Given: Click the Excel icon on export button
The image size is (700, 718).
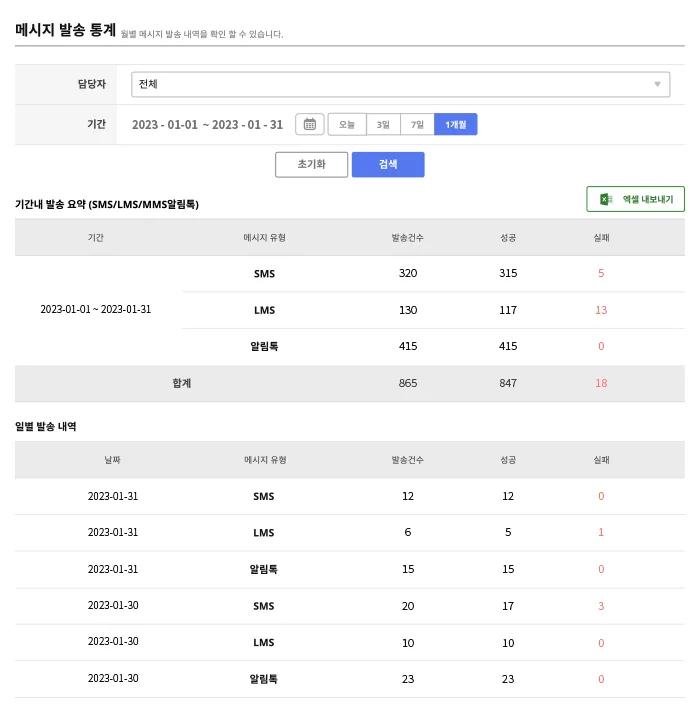Looking at the screenshot, I should pyautogui.click(x=606, y=199).
